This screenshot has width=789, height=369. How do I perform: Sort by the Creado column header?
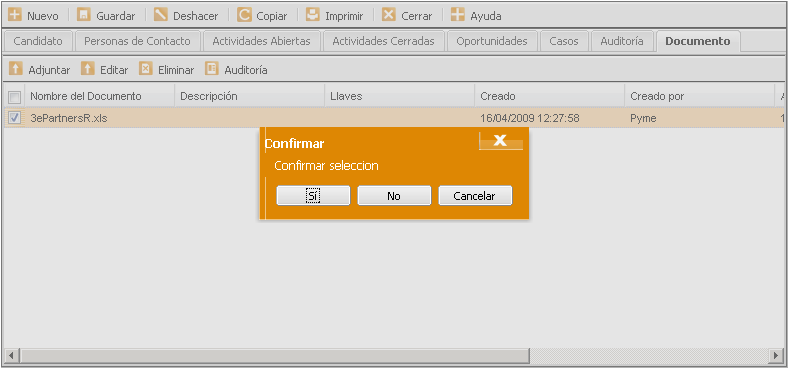pyautogui.click(x=549, y=96)
